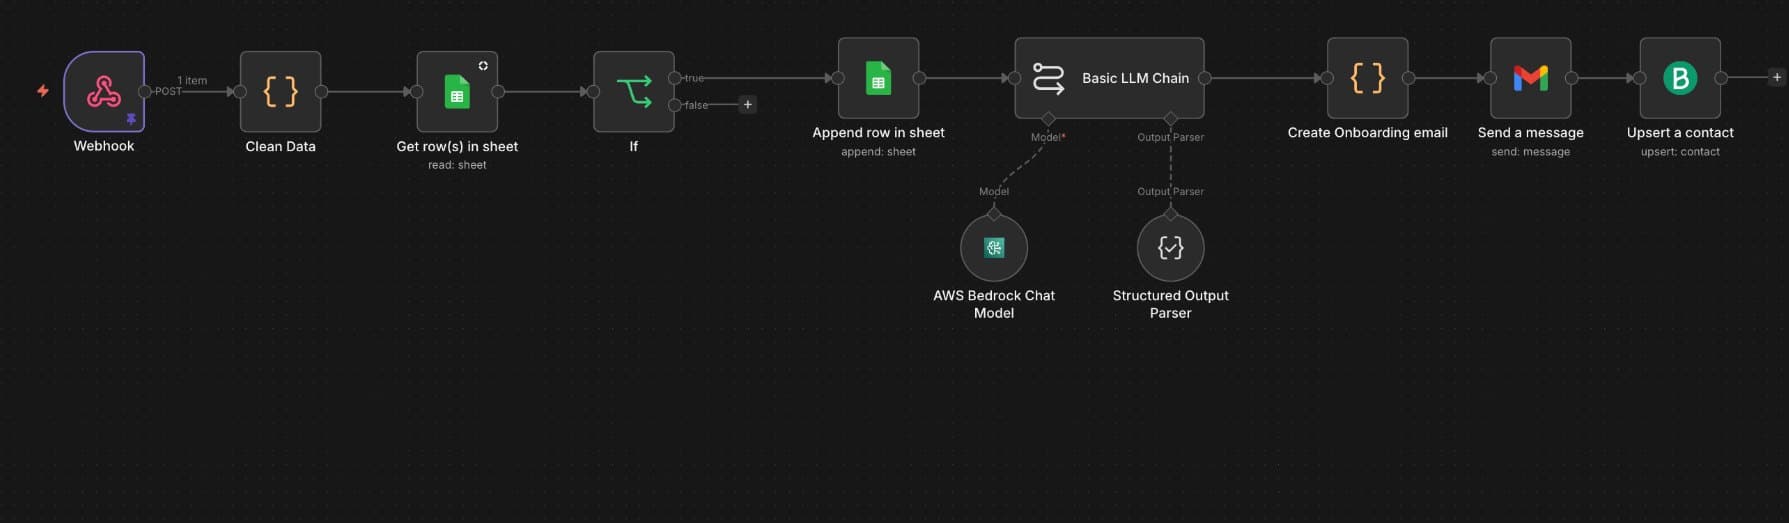Screen dimensions: 1789x523
Task: Click the connector on top of Structured Output Parser
Action: [1171, 214]
